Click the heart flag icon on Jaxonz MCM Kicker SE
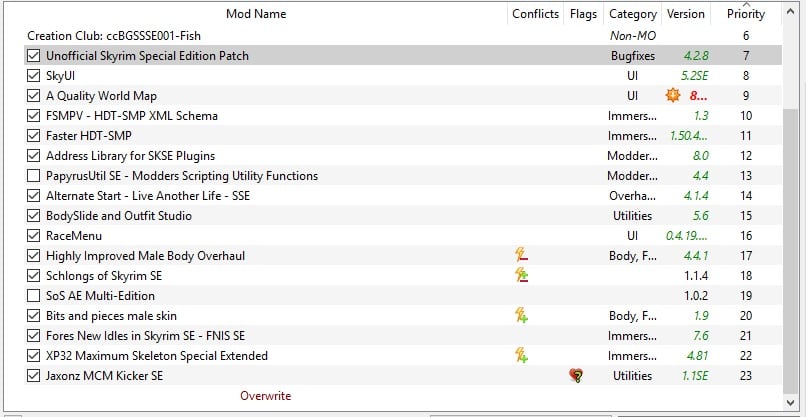This screenshot has height=417, width=806. pos(576,376)
